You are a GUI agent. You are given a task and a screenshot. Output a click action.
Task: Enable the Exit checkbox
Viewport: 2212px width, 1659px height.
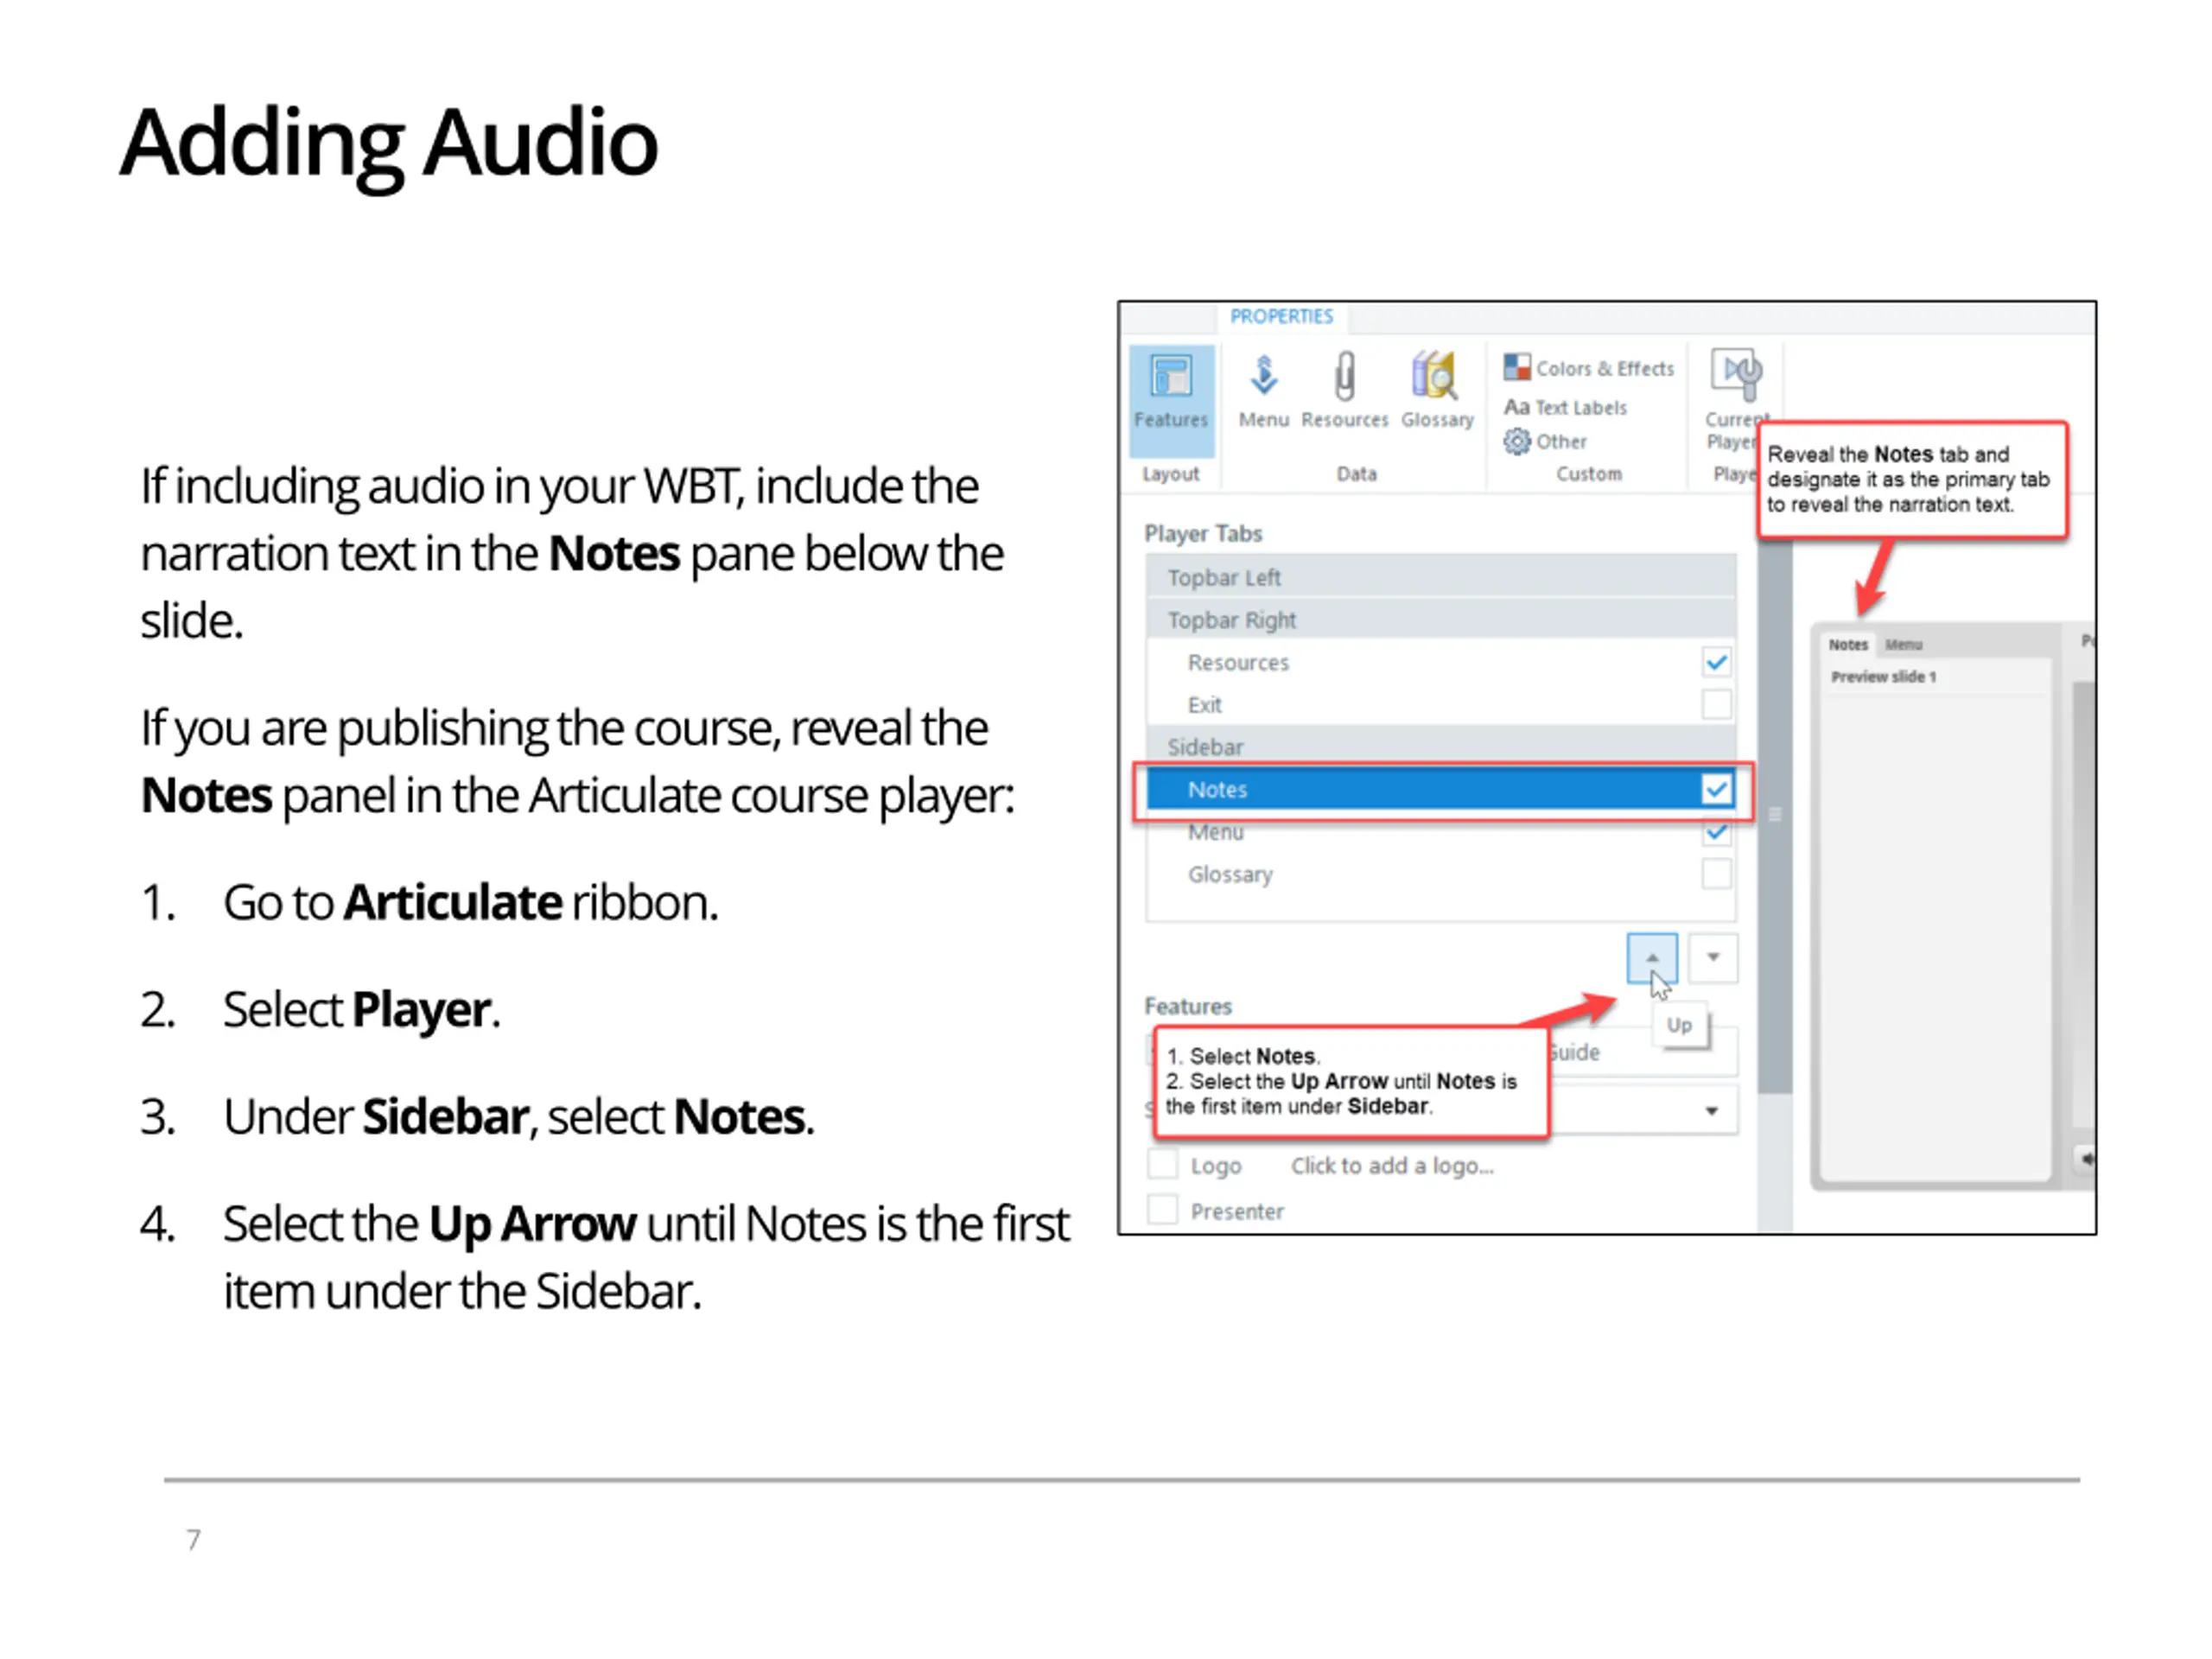coord(1716,704)
